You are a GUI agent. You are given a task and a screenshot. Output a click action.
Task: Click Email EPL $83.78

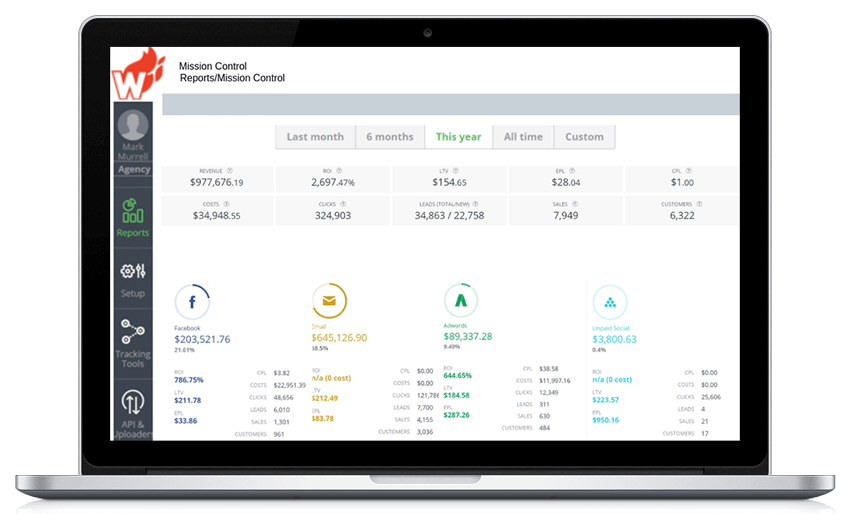pyautogui.click(x=323, y=419)
